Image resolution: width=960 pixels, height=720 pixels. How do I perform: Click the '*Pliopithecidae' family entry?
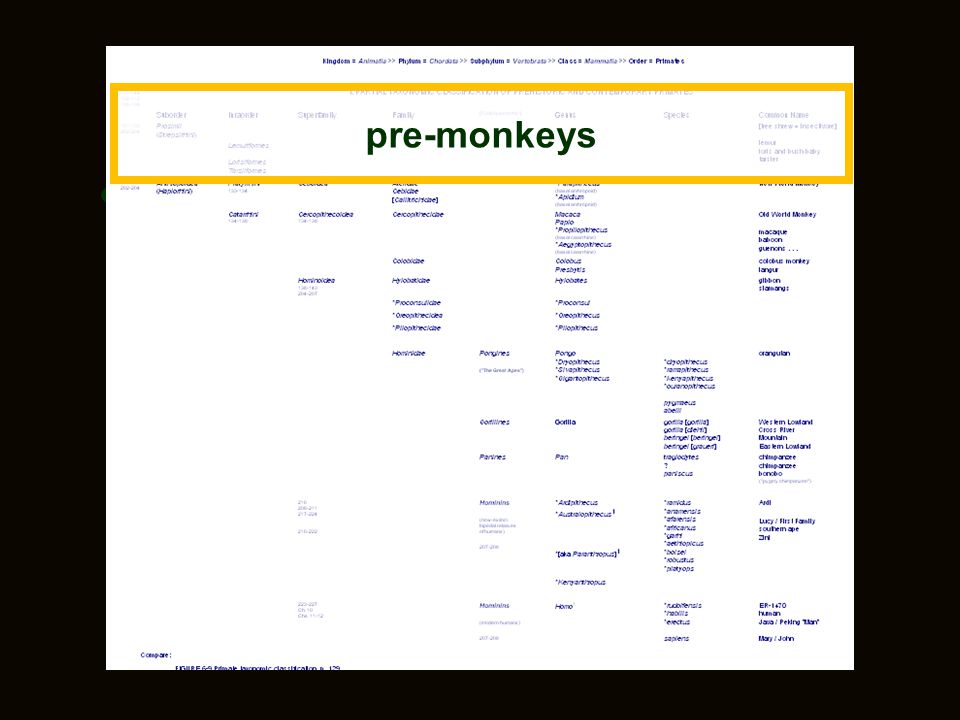point(416,328)
